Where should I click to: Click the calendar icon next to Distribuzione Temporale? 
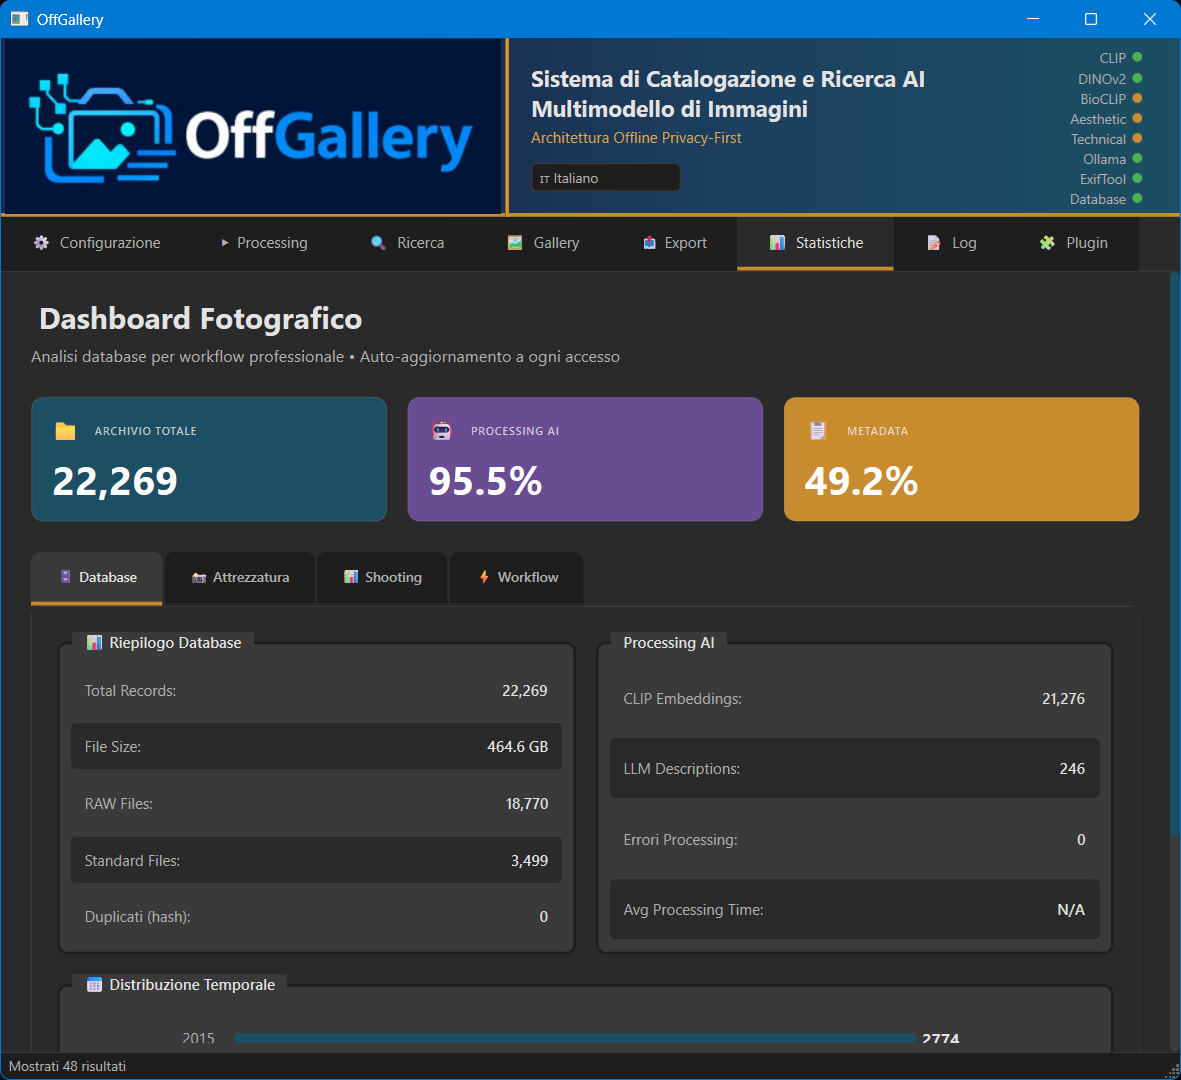pos(94,985)
